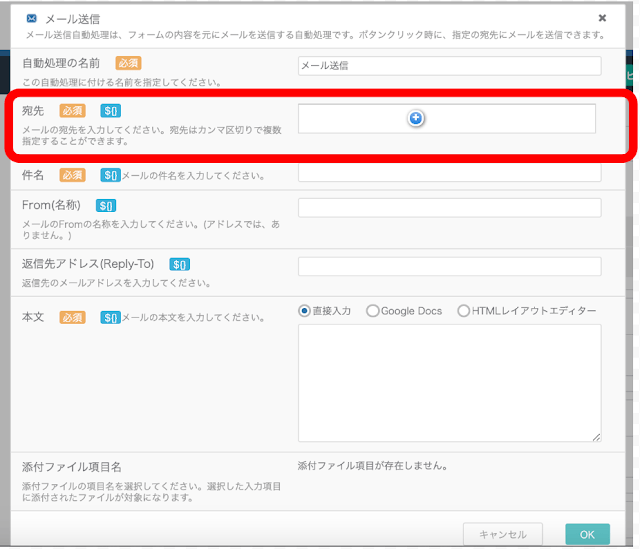Click the mail icon in the dialog title
Image resolution: width=640 pixels, height=549 pixels.
point(31,18)
